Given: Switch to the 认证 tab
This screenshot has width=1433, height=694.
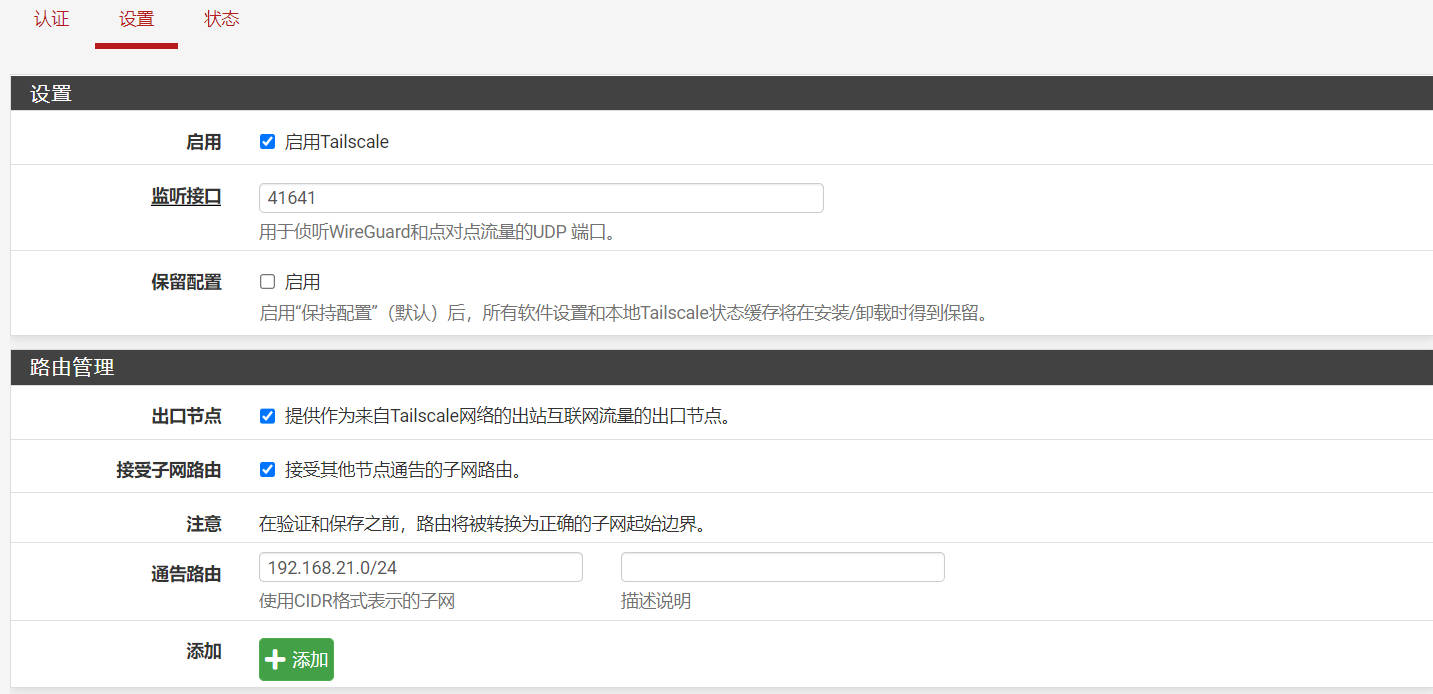Looking at the screenshot, I should point(51,19).
